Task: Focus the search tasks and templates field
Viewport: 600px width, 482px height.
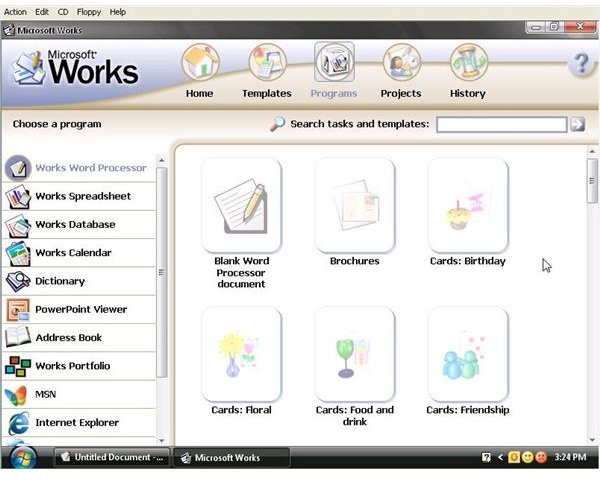Action: [502, 124]
